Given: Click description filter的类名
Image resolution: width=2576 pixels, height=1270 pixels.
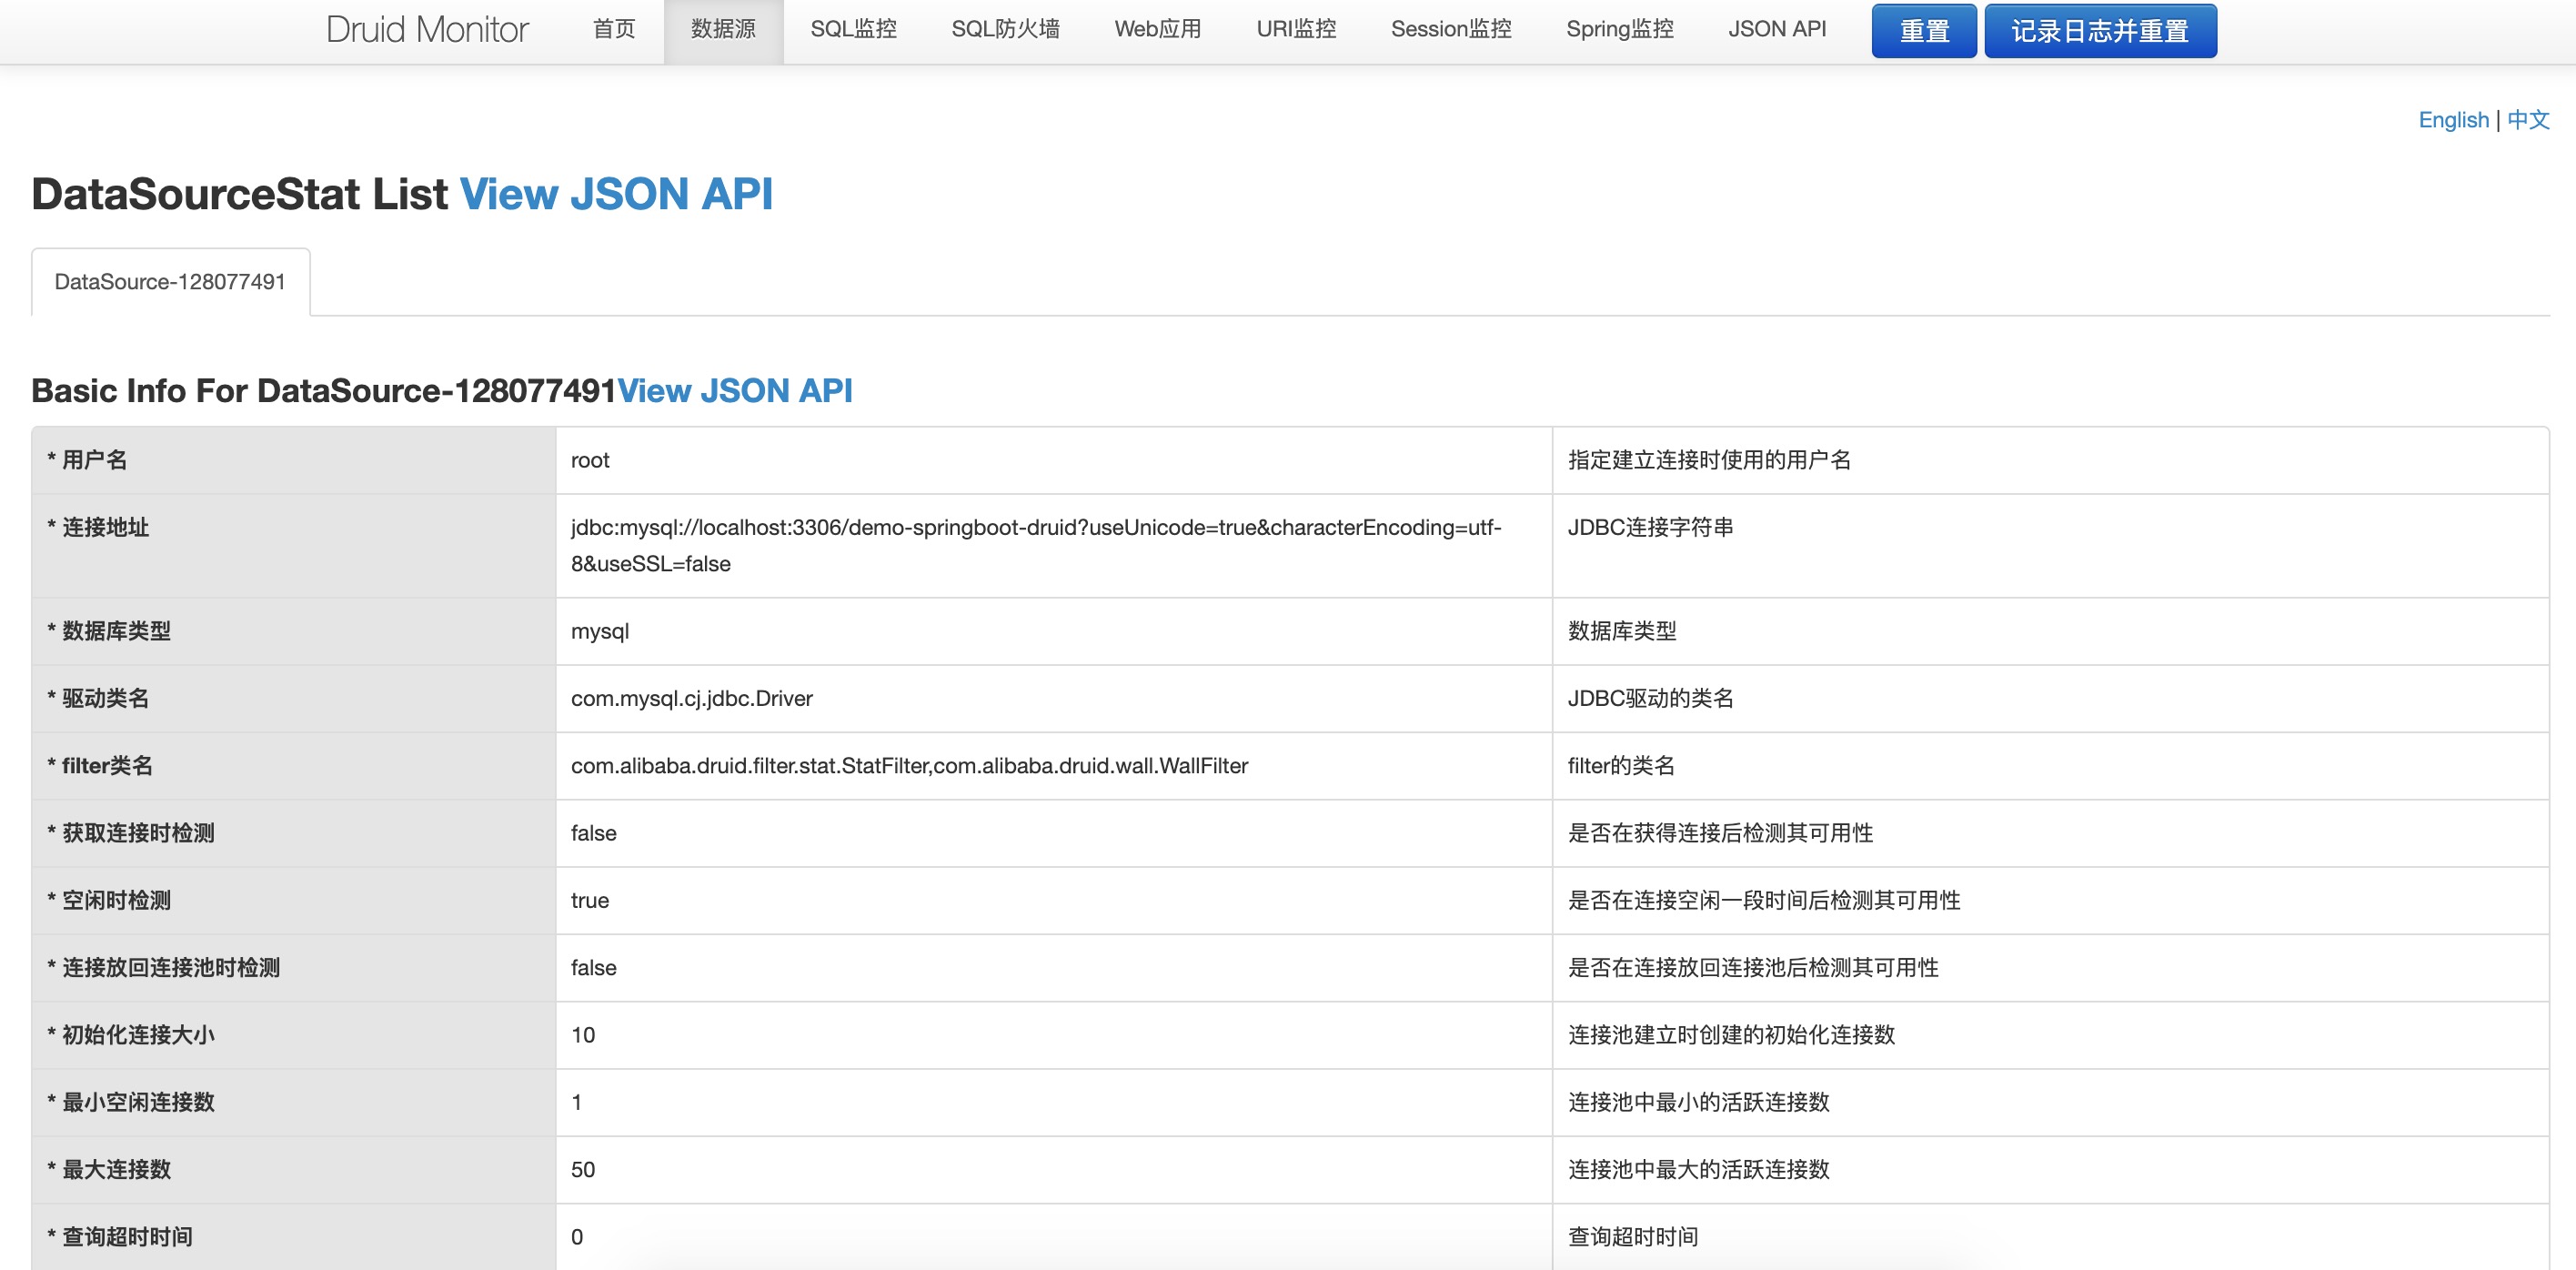Looking at the screenshot, I should coord(1621,766).
